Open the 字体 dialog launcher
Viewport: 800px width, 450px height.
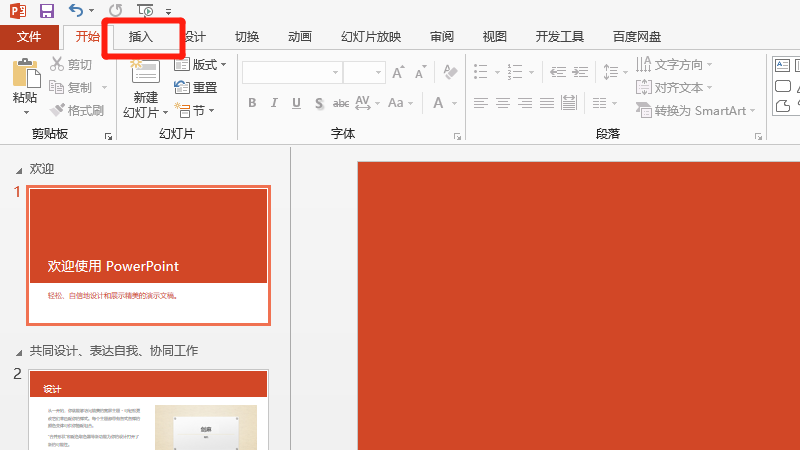coord(457,136)
